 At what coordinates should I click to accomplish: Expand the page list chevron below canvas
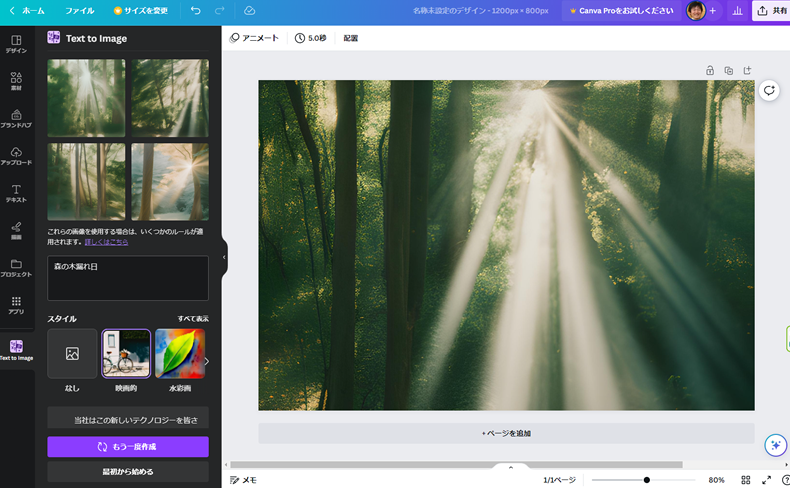pyautogui.click(x=511, y=467)
